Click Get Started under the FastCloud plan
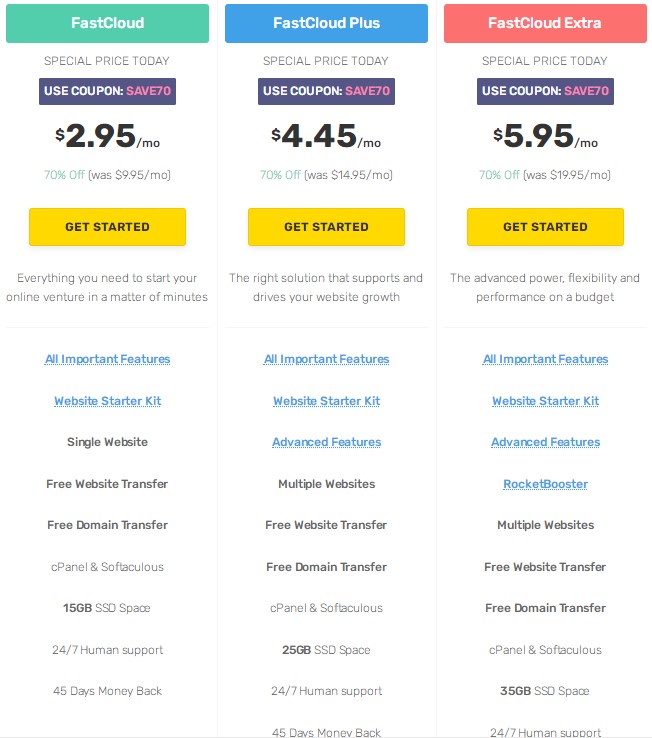Viewport: 652px width, 738px height. click(x=107, y=227)
